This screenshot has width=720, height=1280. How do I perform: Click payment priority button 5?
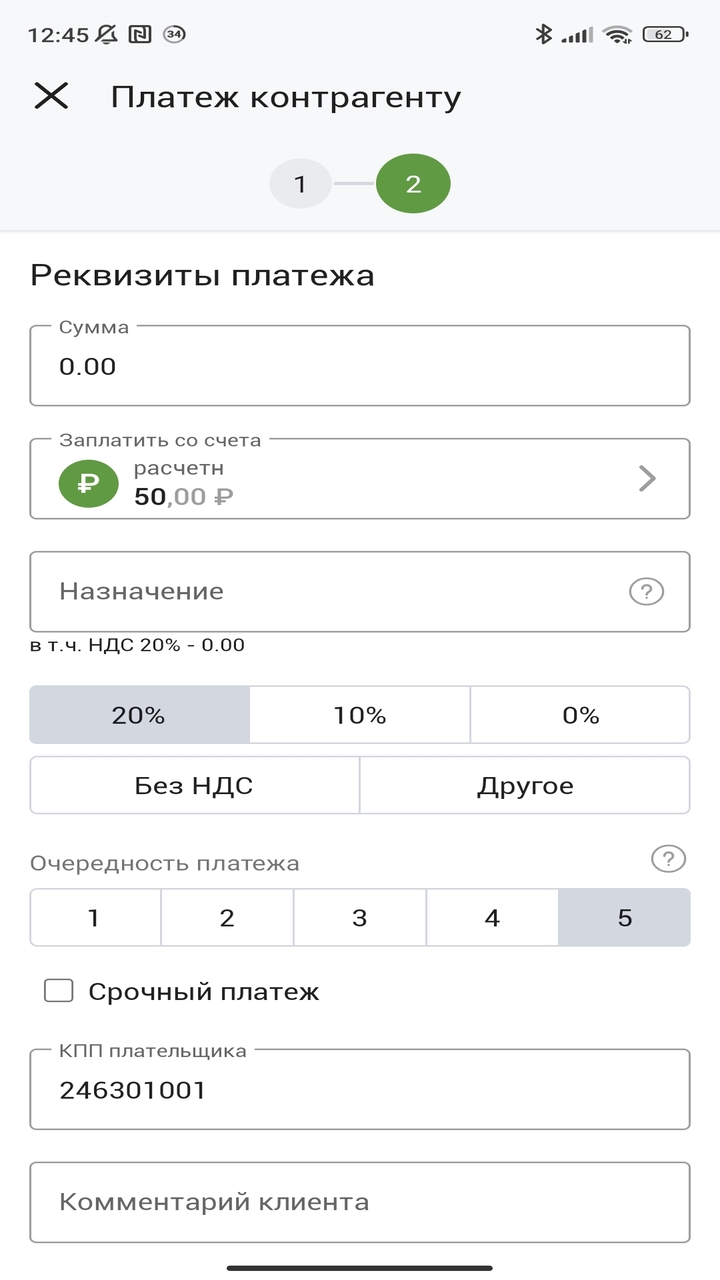(624, 917)
